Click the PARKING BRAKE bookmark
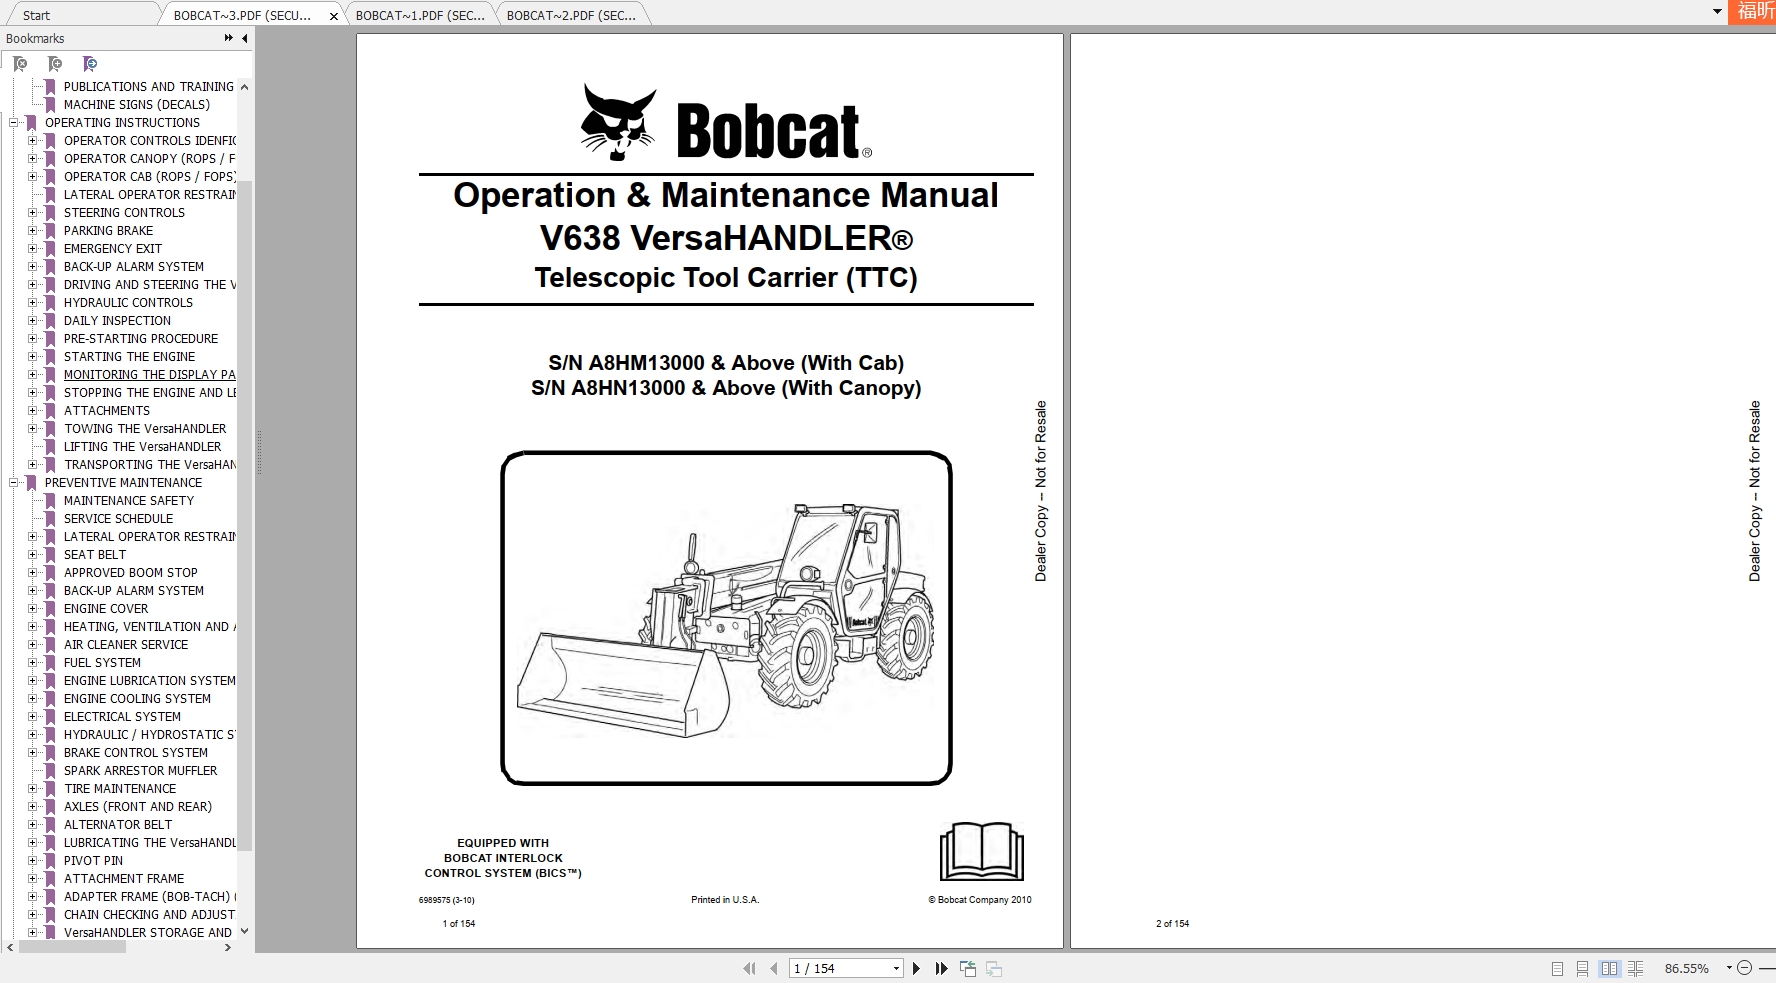 109,230
